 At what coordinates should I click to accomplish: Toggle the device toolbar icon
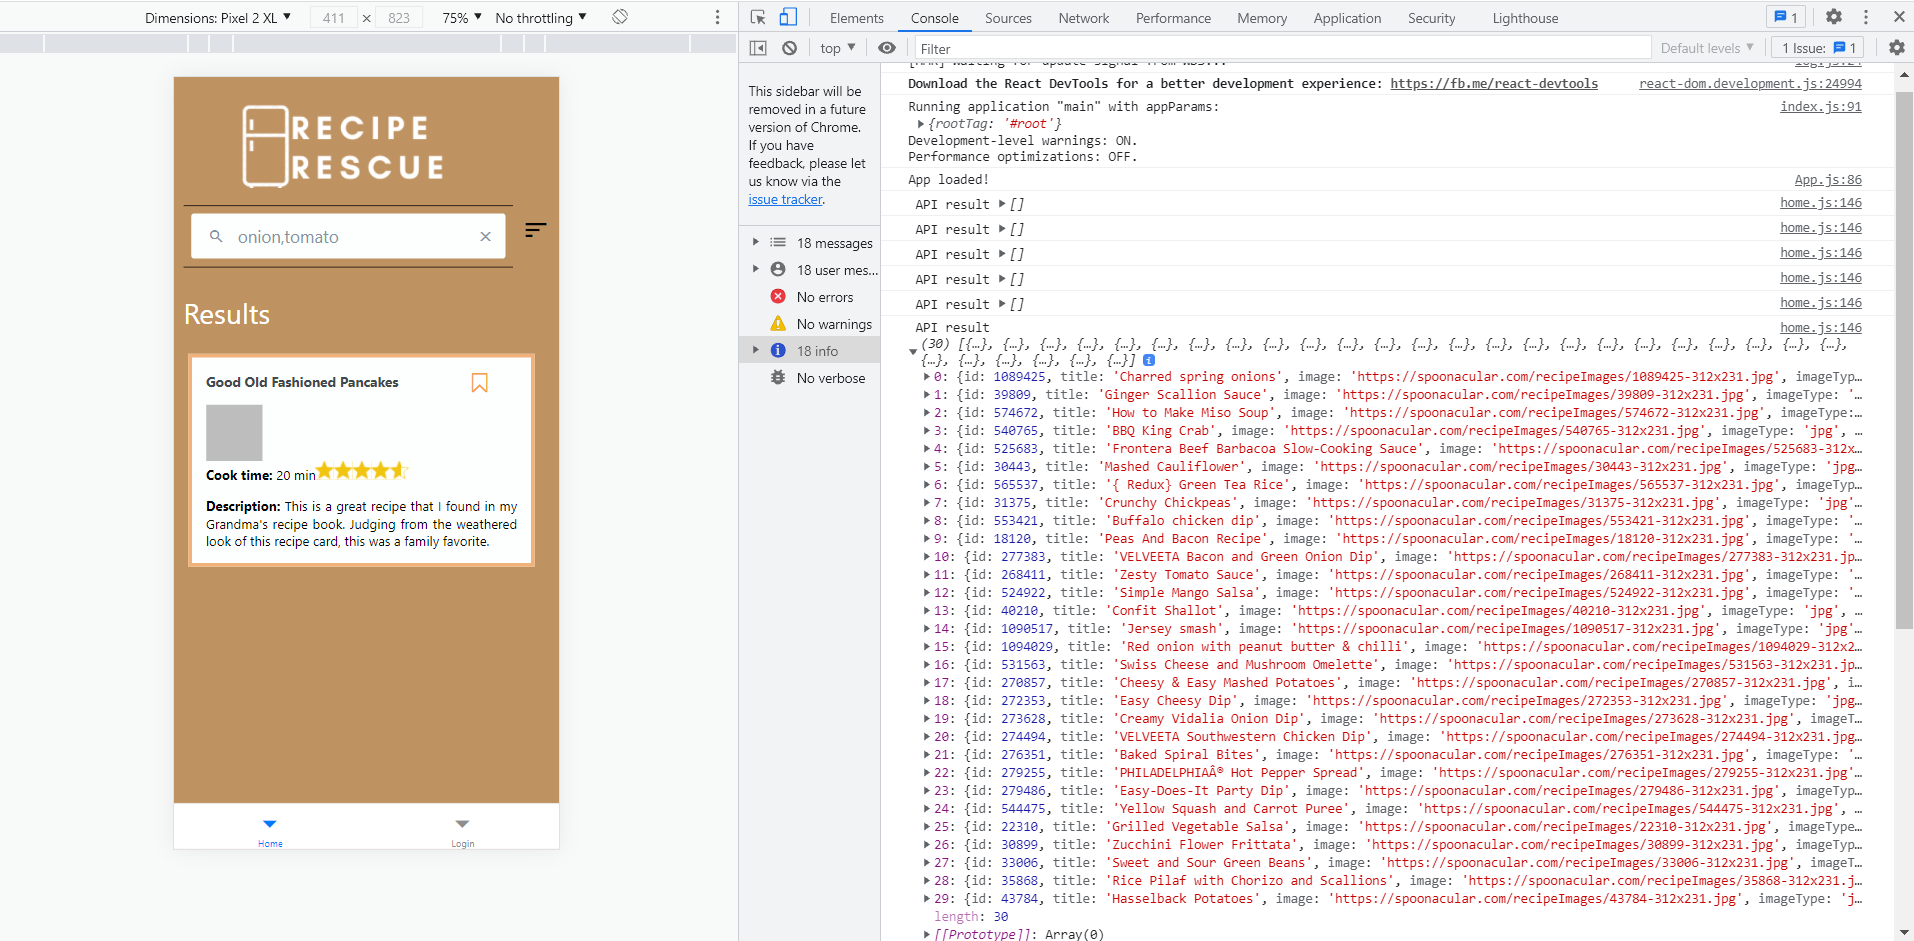[x=788, y=17]
